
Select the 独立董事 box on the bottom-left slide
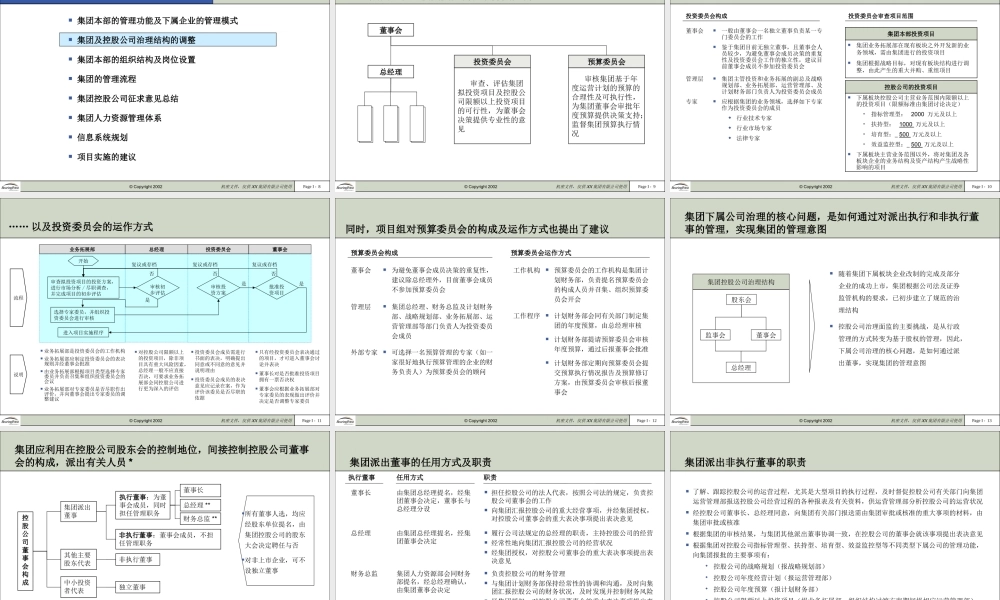[138, 586]
